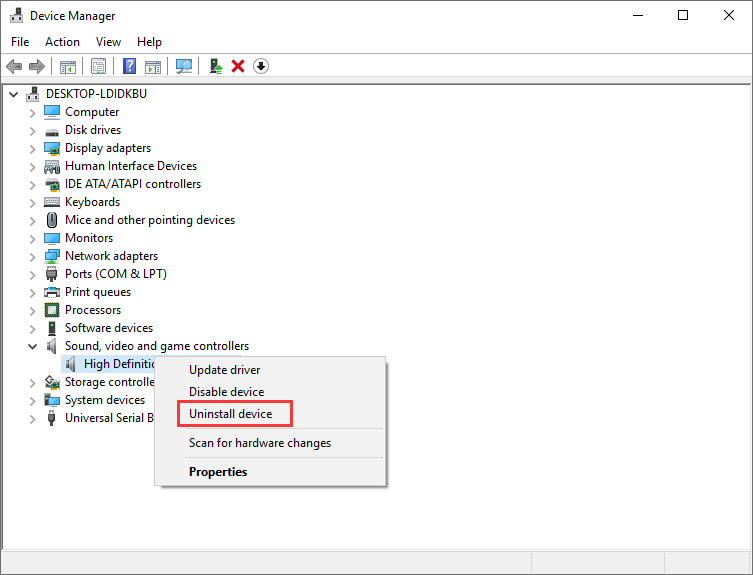Expand the Monitors category
753x575 pixels.
point(32,239)
